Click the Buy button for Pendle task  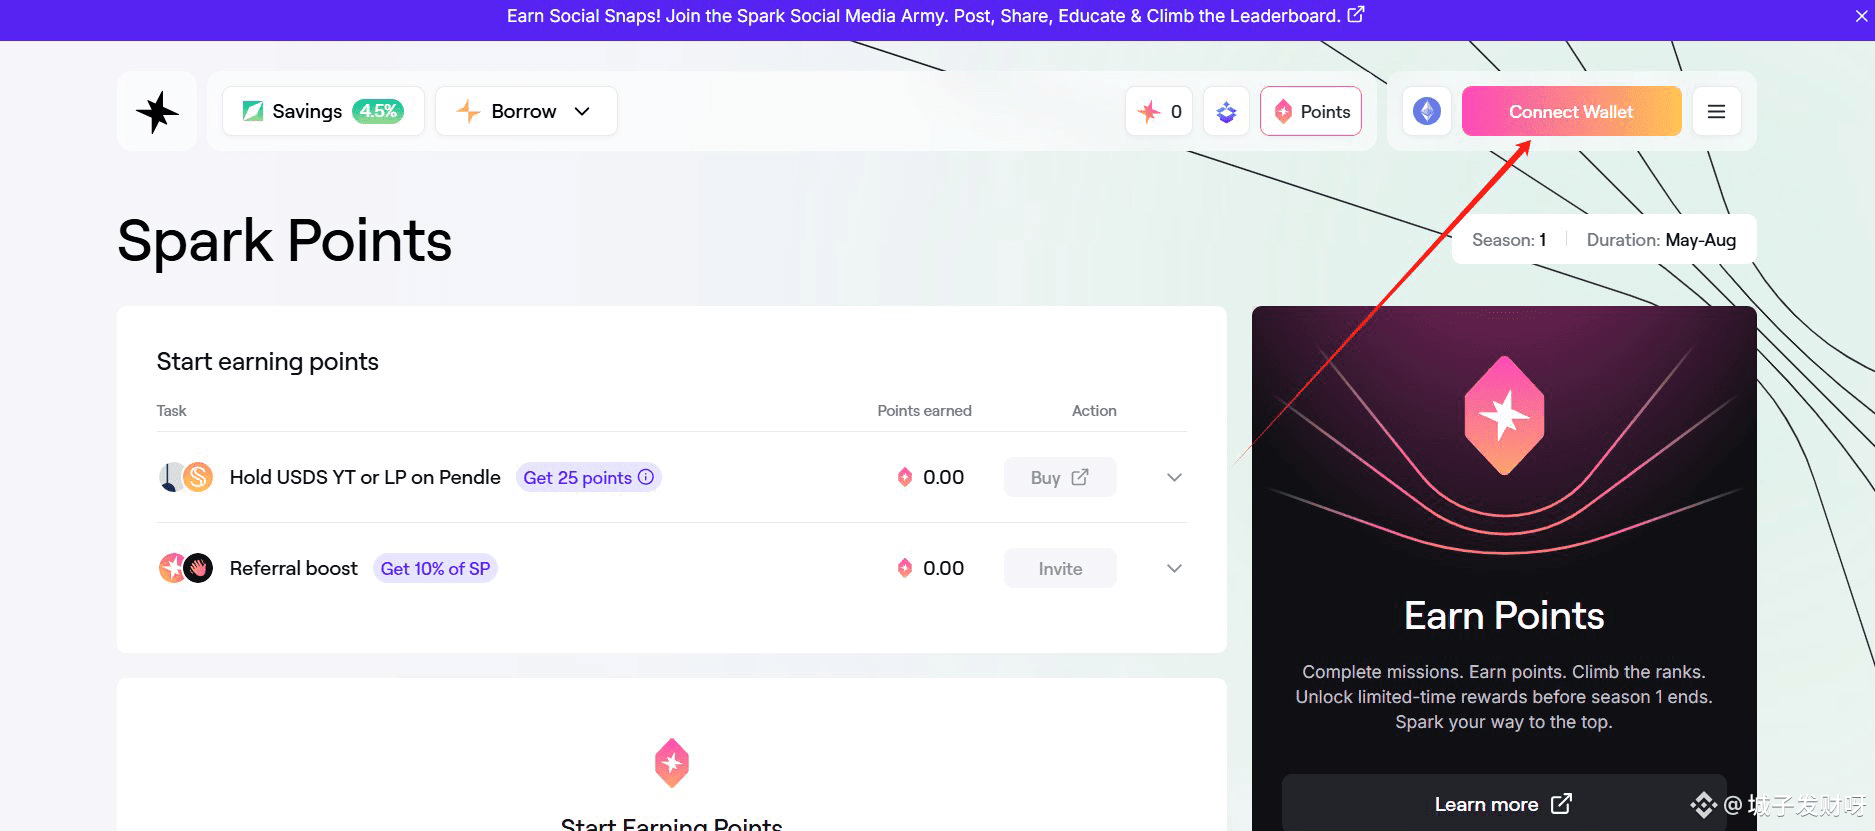point(1059,477)
